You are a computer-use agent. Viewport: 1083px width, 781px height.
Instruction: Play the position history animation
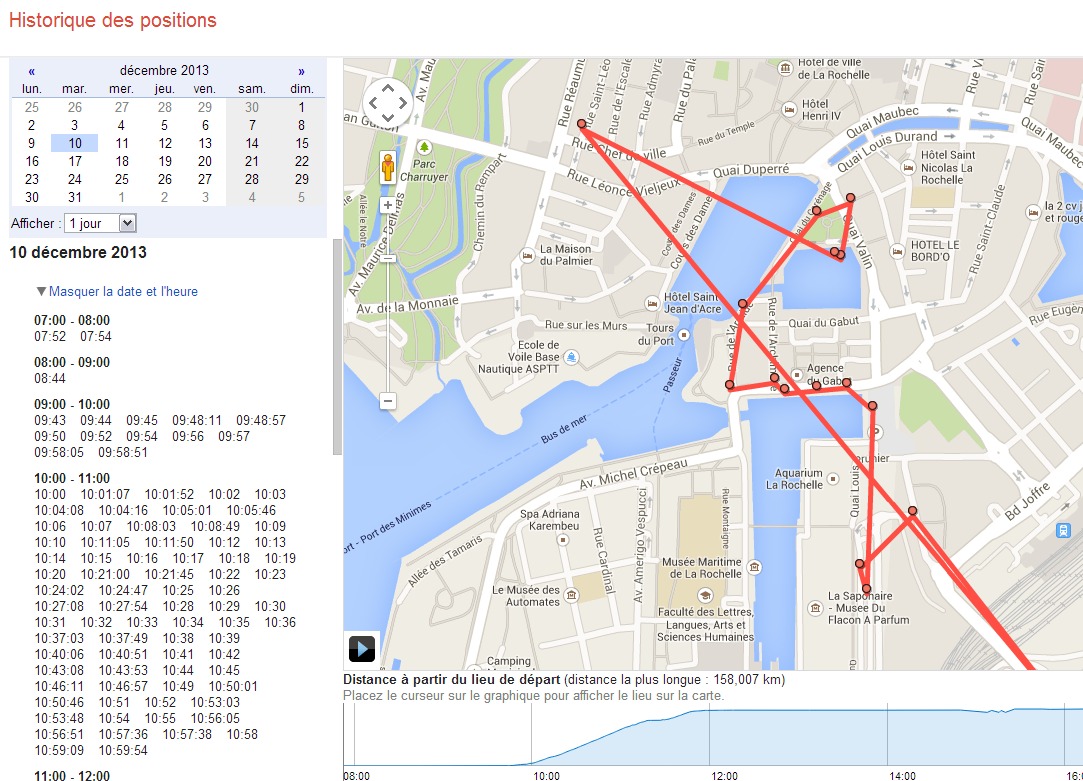click(x=362, y=648)
